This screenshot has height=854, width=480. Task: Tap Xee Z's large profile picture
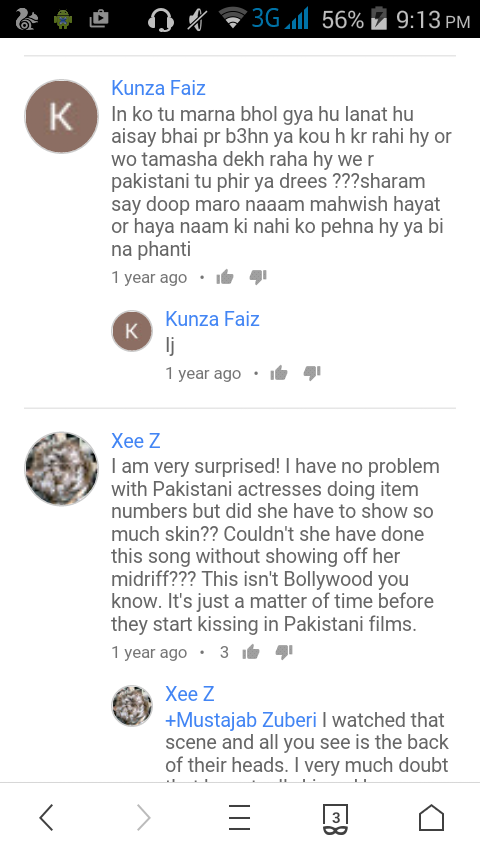[x=61, y=469]
